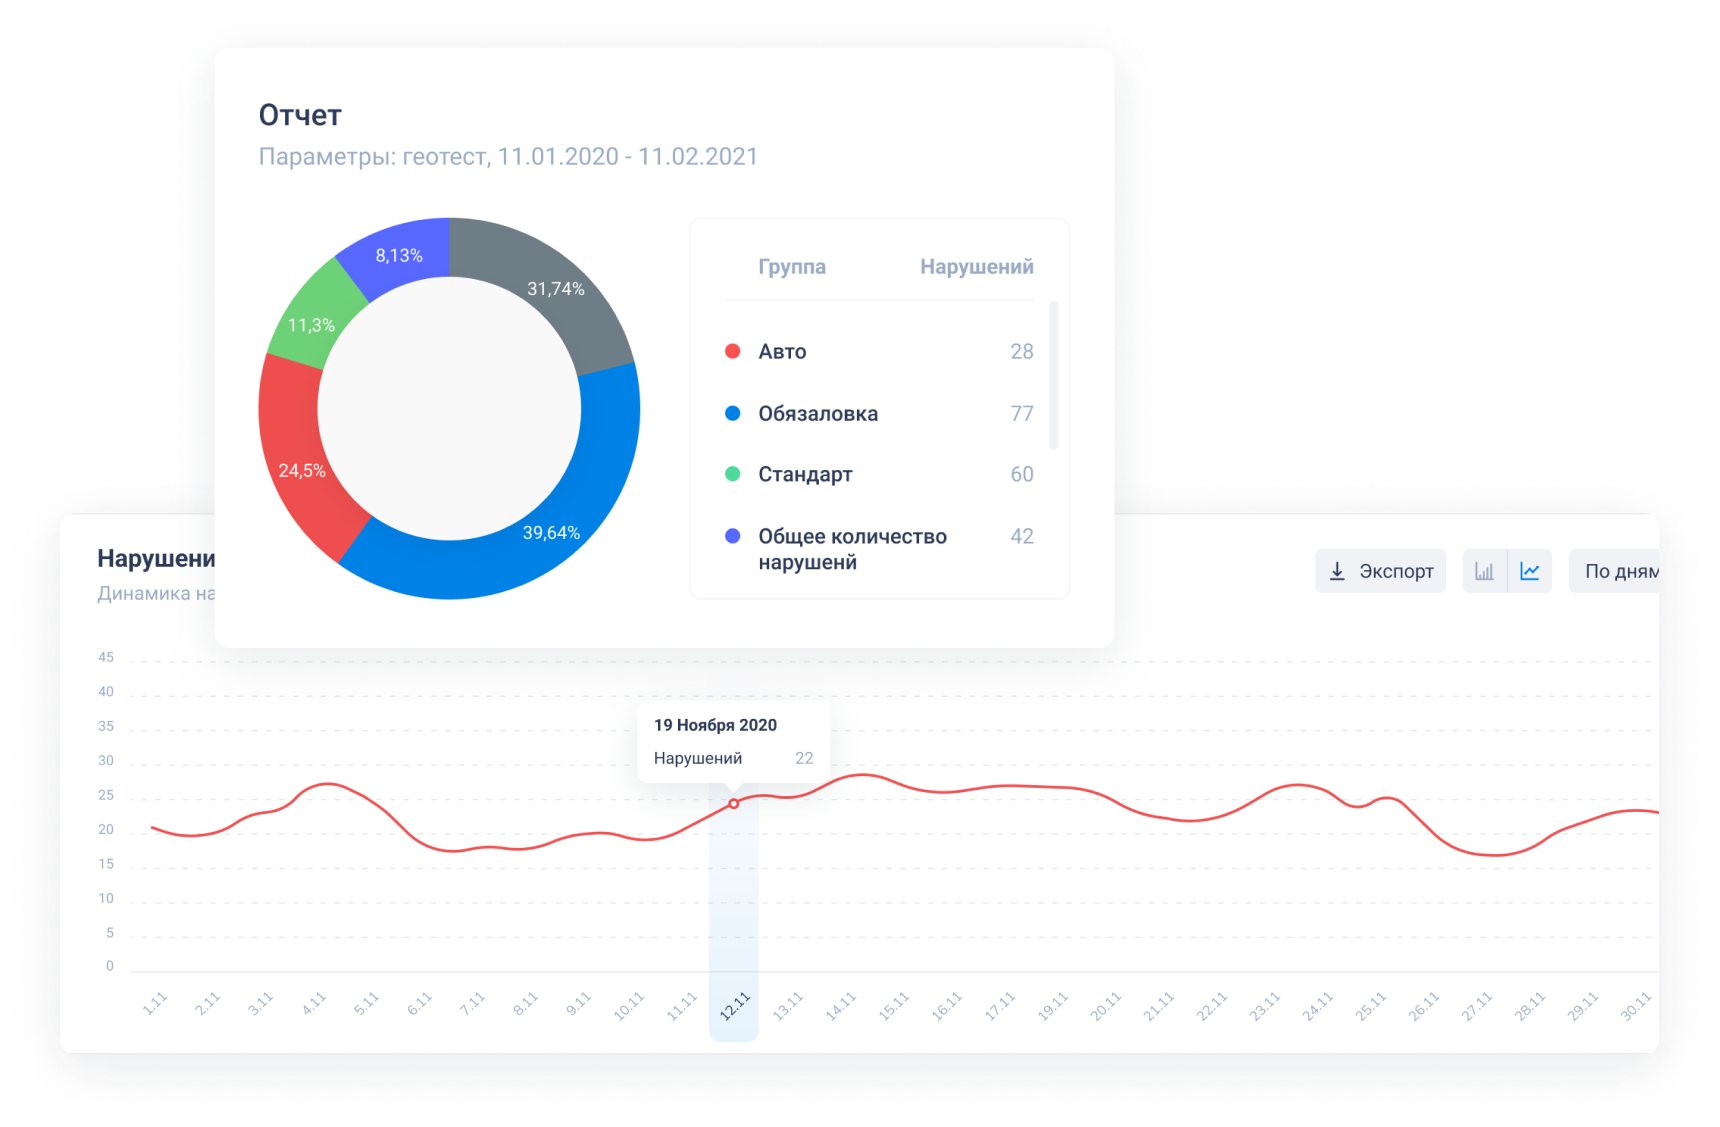Click the 22.11 date on x-axis

pos(1212,1006)
